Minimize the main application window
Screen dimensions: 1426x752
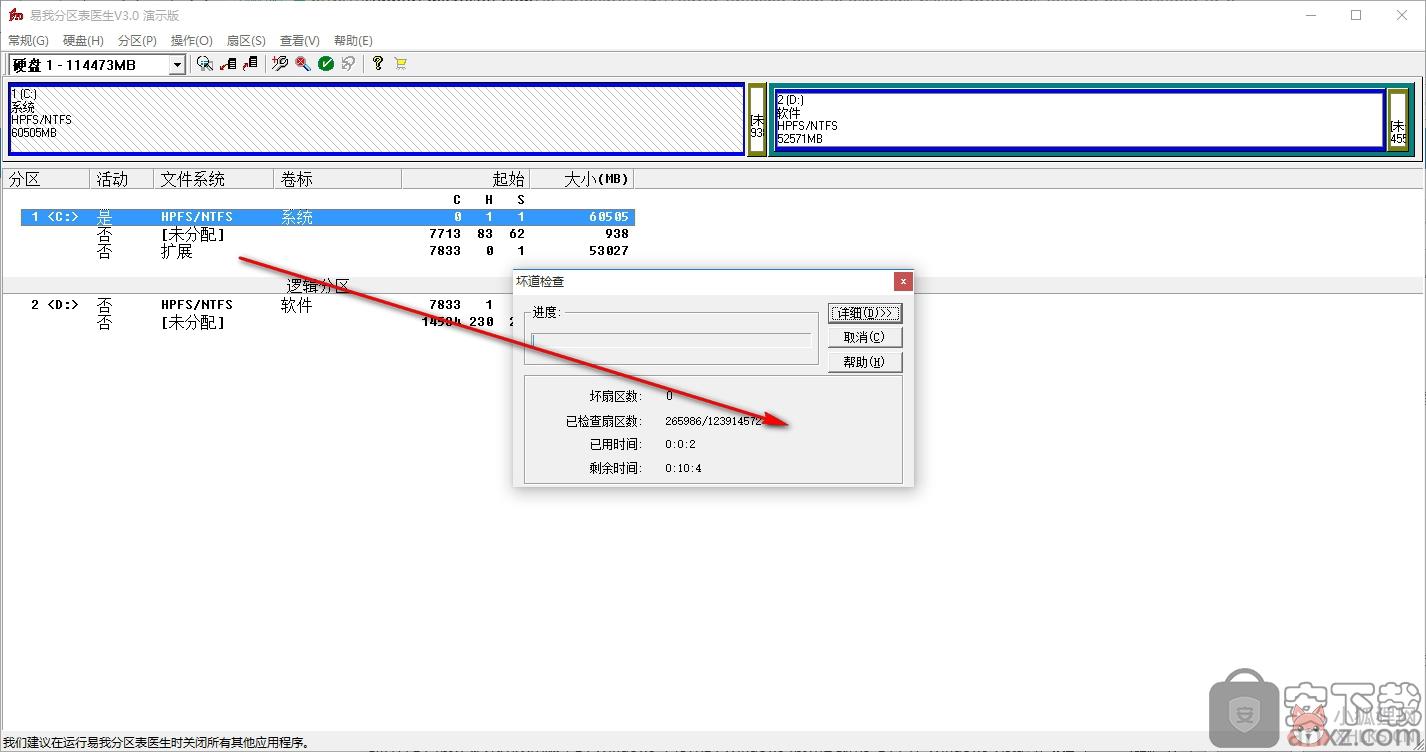click(x=1311, y=15)
